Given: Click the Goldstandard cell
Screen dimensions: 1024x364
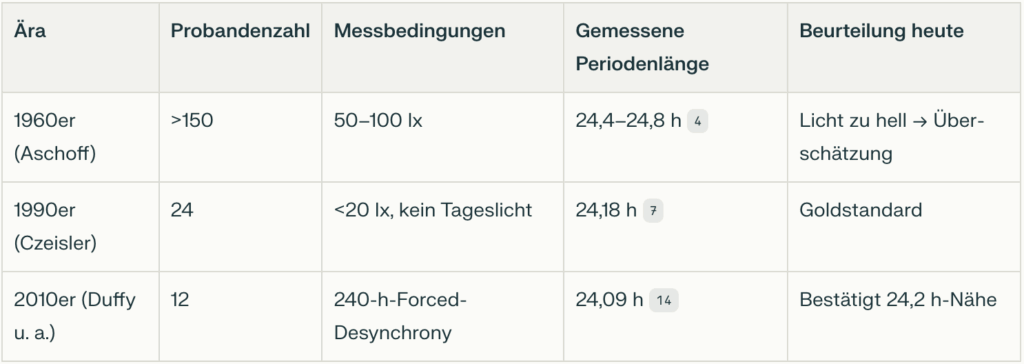Looking at the screenshot, I should [x=904, y=227].
